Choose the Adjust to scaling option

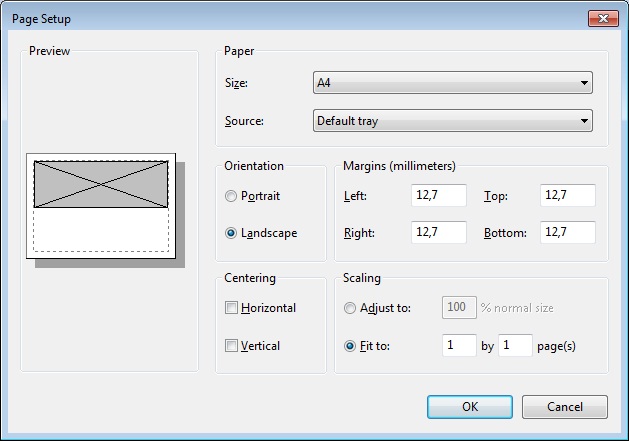pyautogui.click(x=349, y=308)
